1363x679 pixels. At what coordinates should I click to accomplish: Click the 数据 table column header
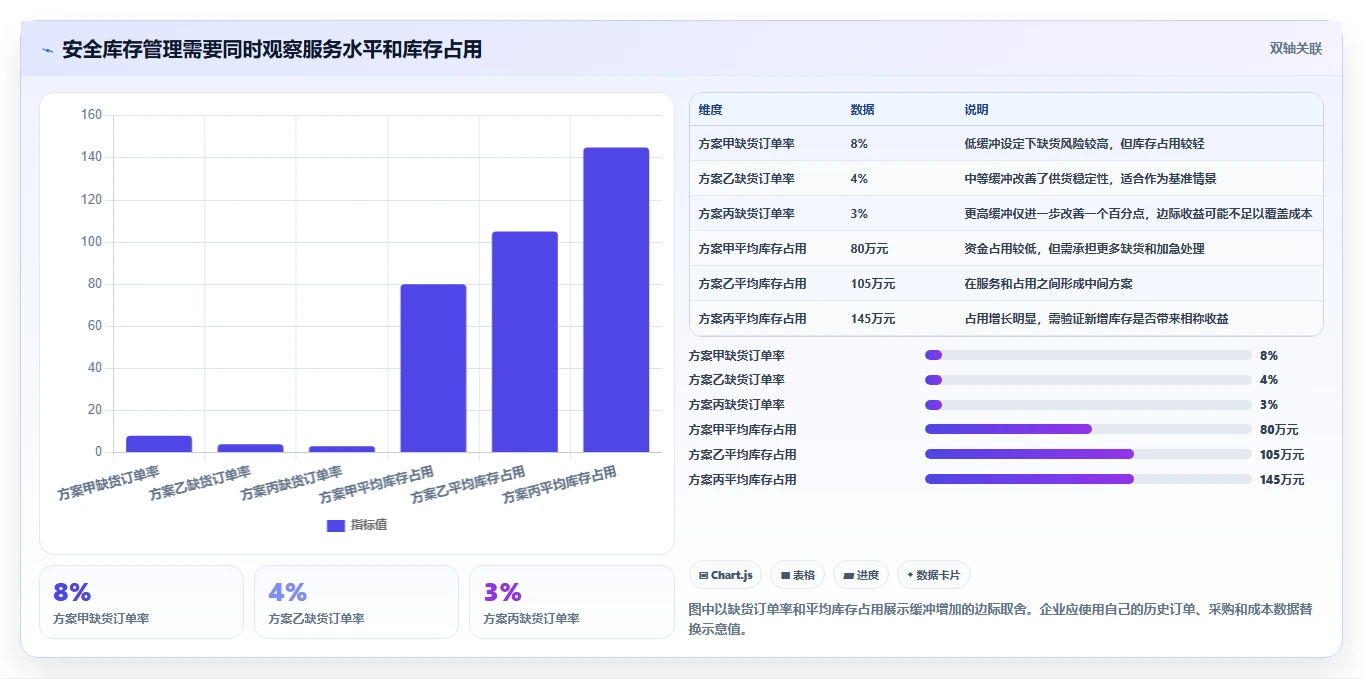(x=863, y=110)
